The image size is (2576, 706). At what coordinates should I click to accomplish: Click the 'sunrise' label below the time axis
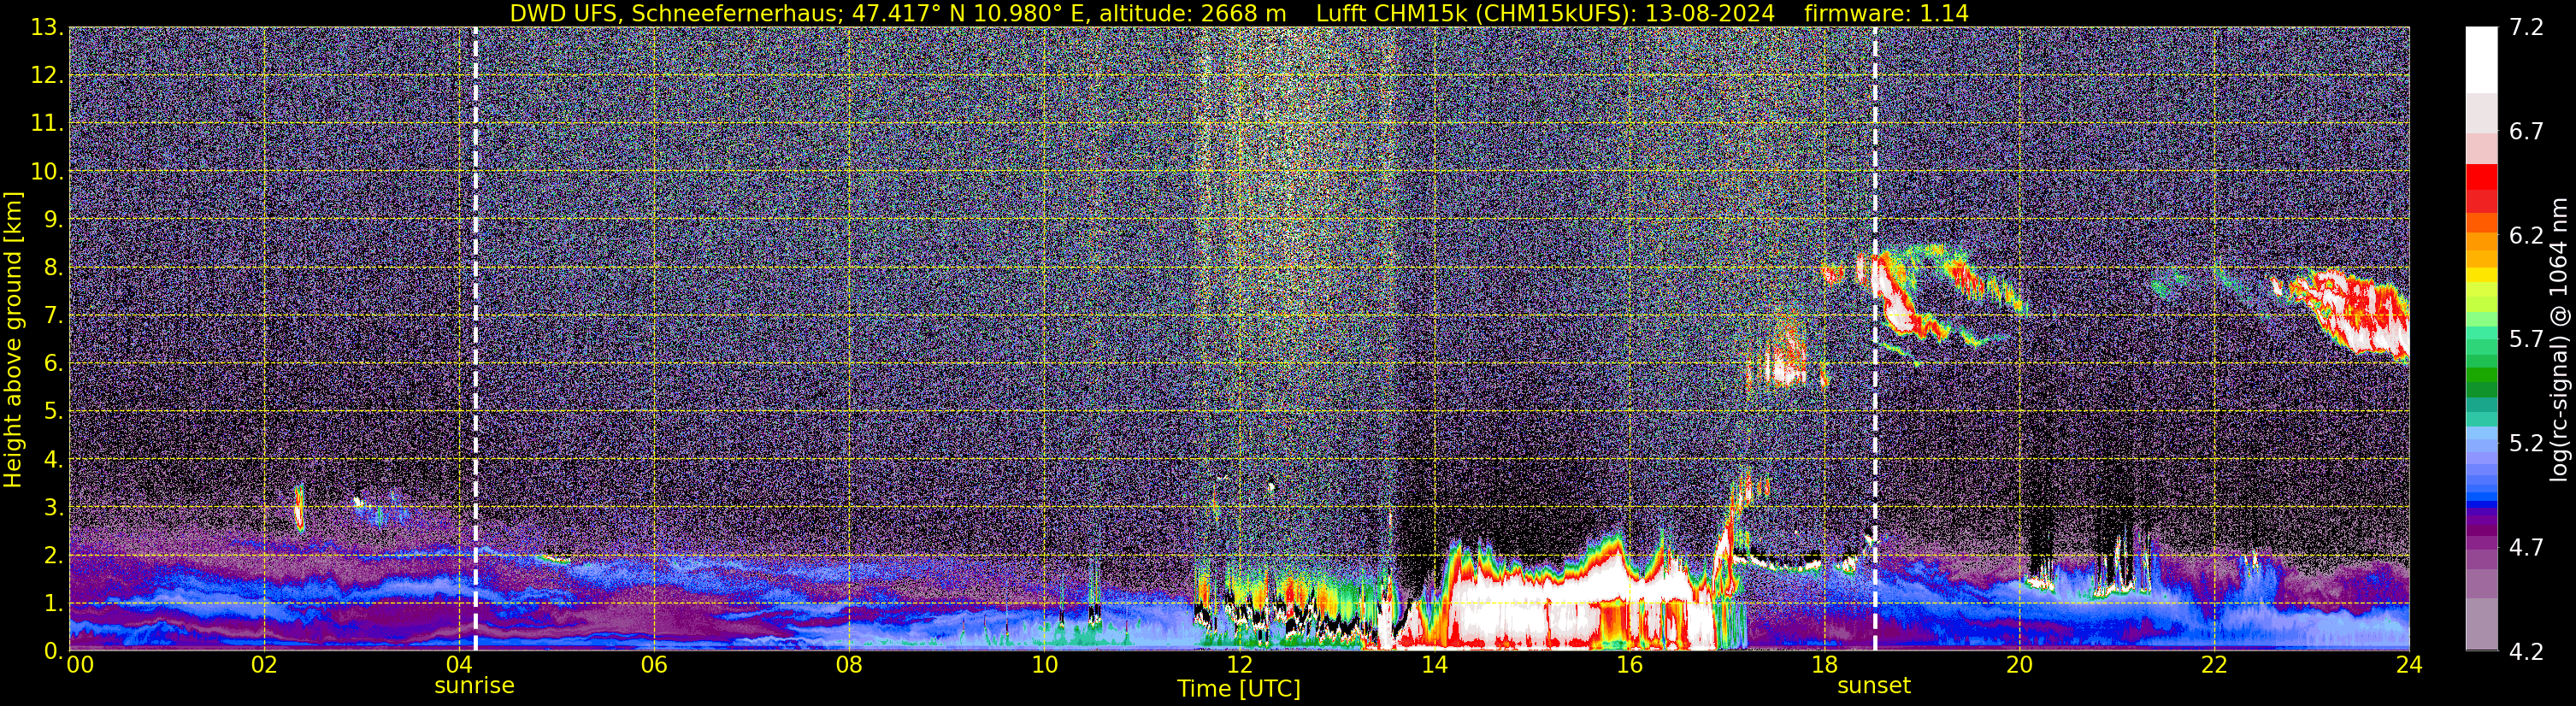[474, 686]
